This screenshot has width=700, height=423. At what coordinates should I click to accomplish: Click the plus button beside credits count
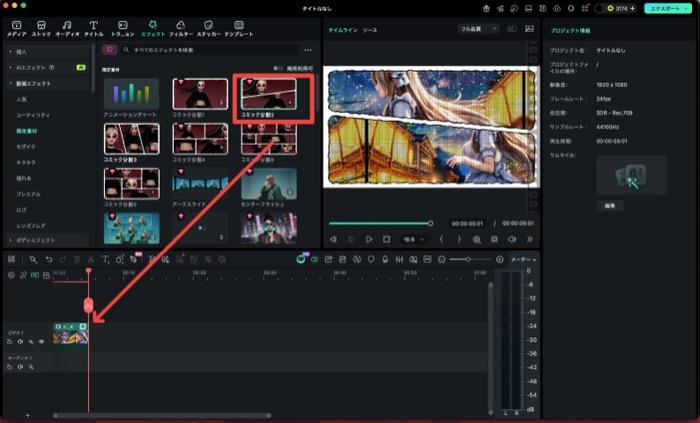(x=632, y=8)
